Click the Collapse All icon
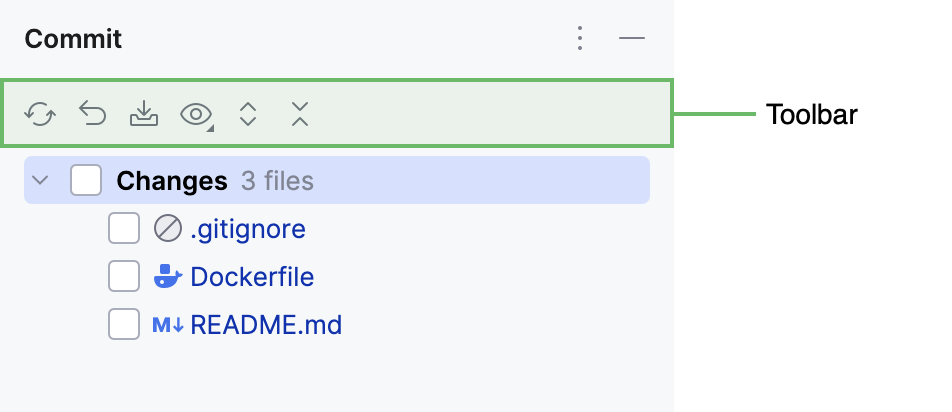Image resolution: width=952 pixels, height=412 pixels. [x=299, y=114]
